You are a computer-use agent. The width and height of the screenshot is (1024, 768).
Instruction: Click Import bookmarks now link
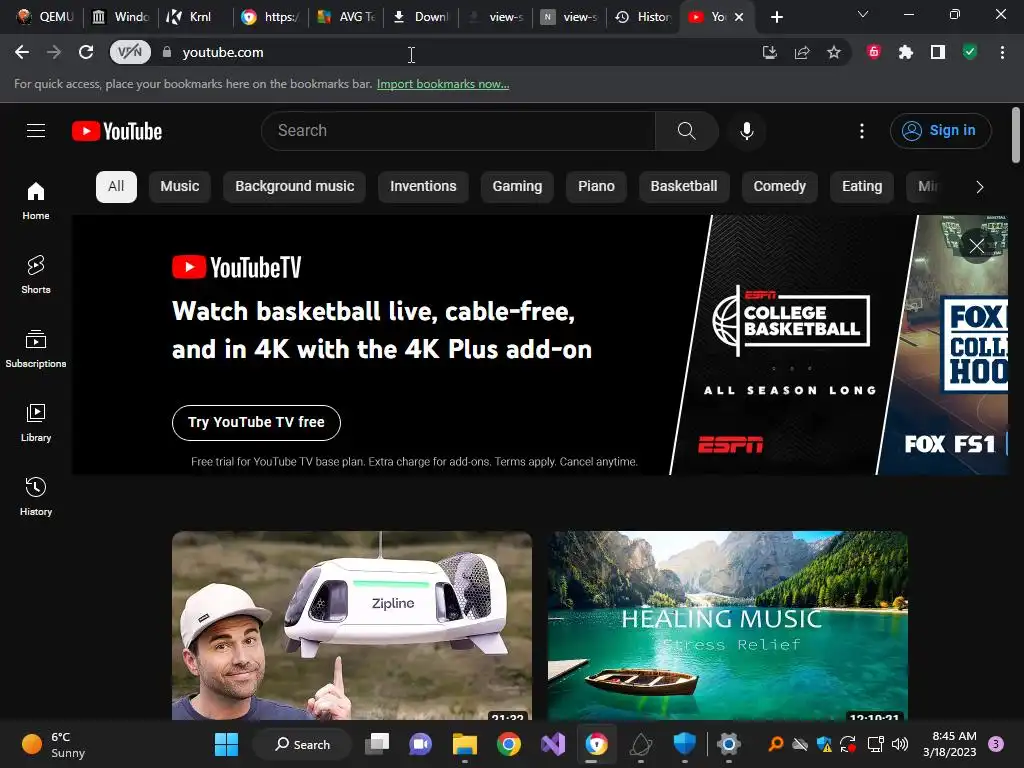(x=443, y=84)
